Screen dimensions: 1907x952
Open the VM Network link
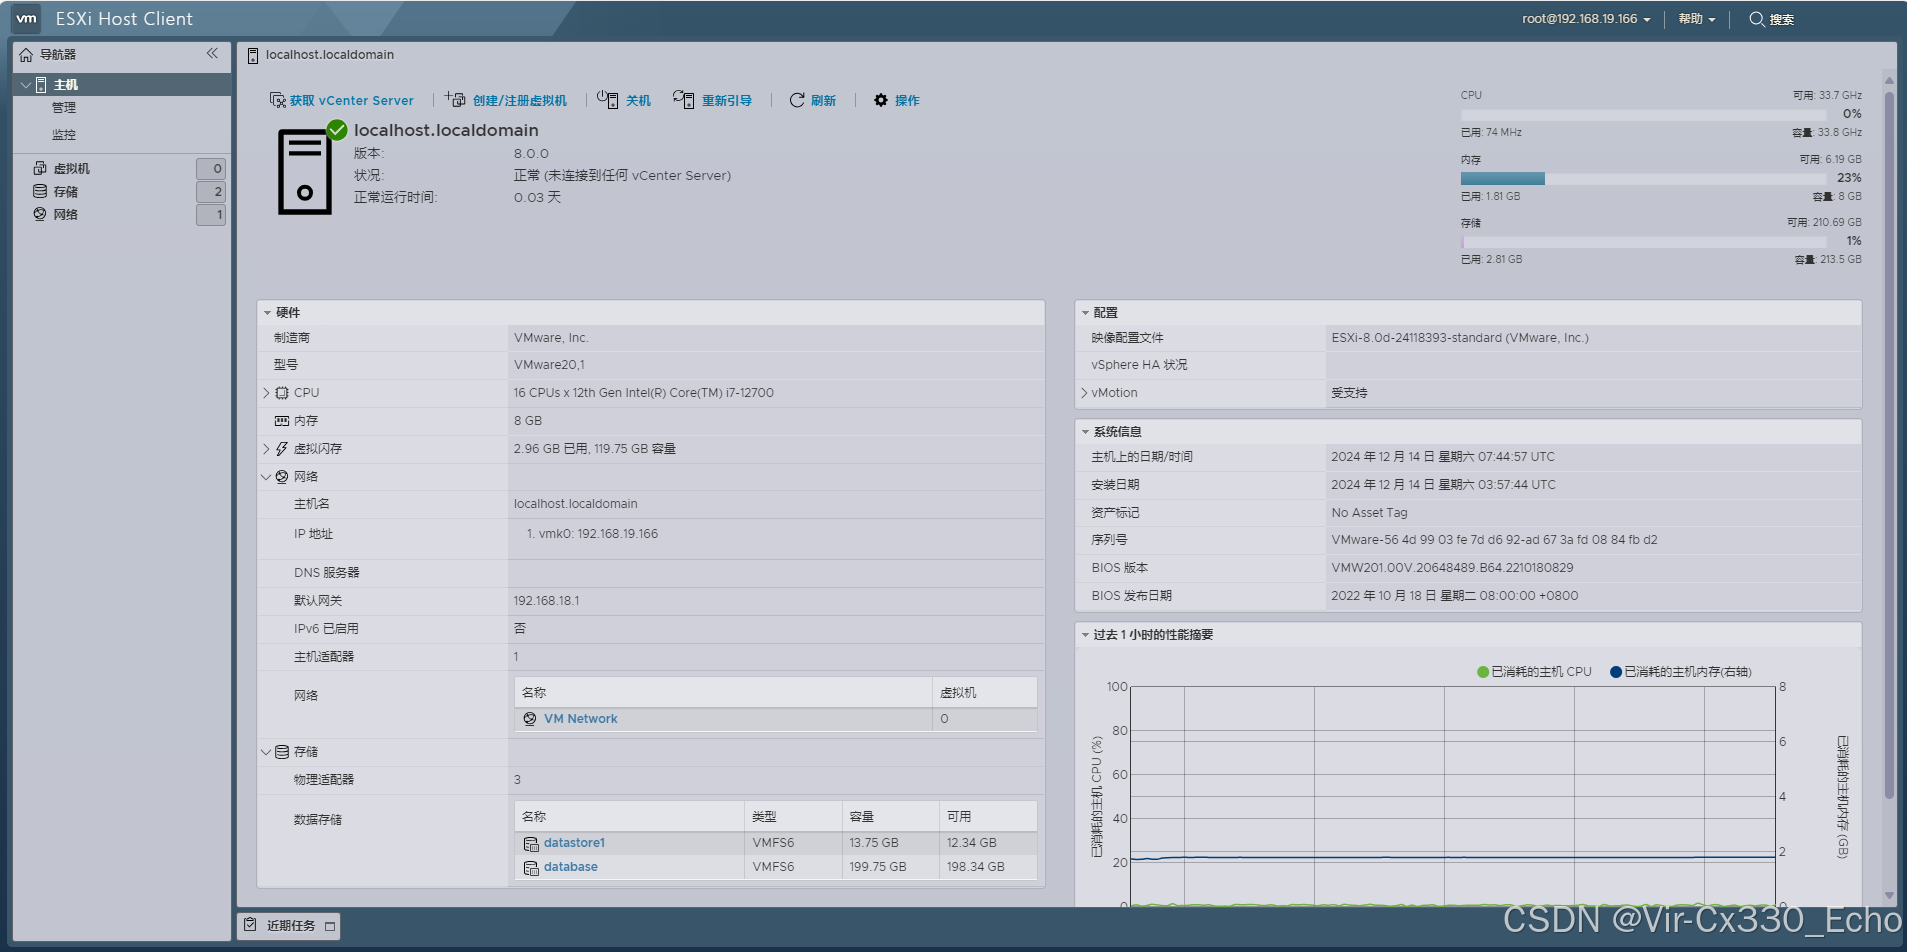tap(580, 719)
